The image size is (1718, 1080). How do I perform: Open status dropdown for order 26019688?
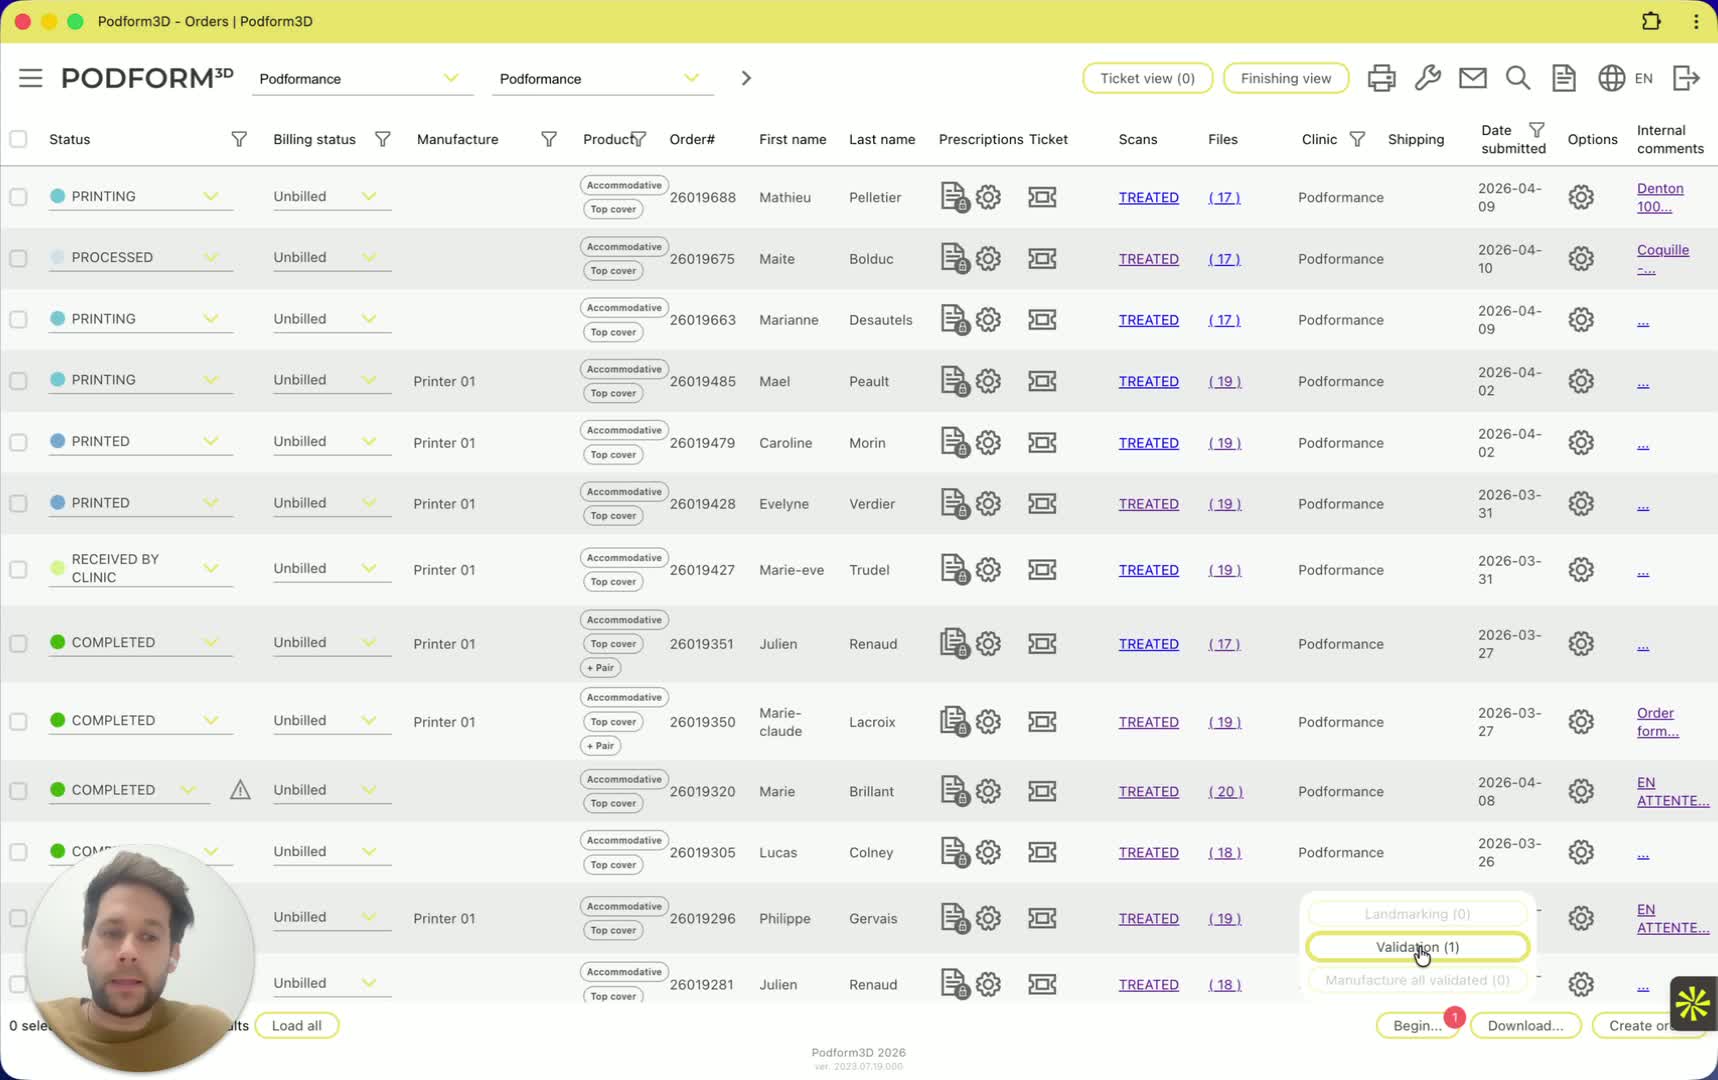coord(141,197)
